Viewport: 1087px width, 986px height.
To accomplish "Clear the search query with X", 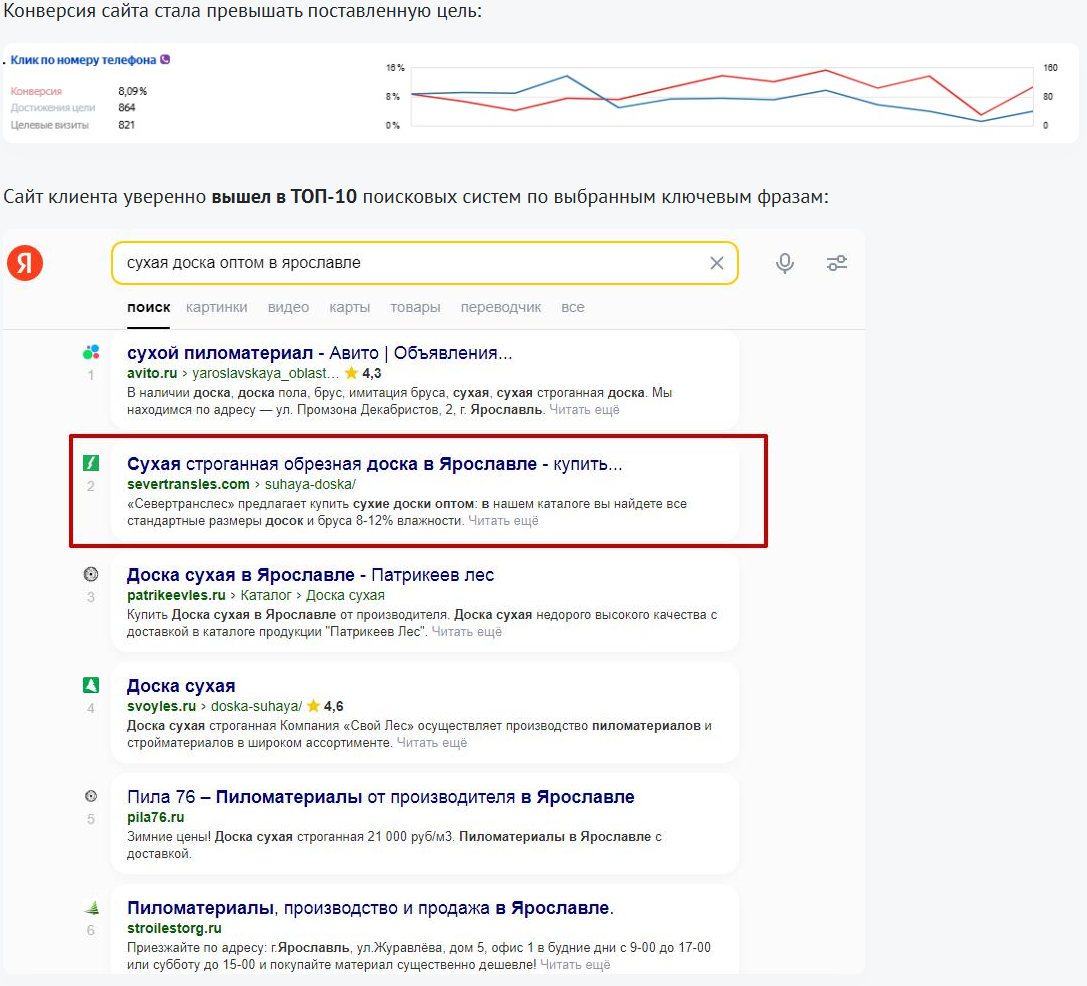I will pos(717,263).
